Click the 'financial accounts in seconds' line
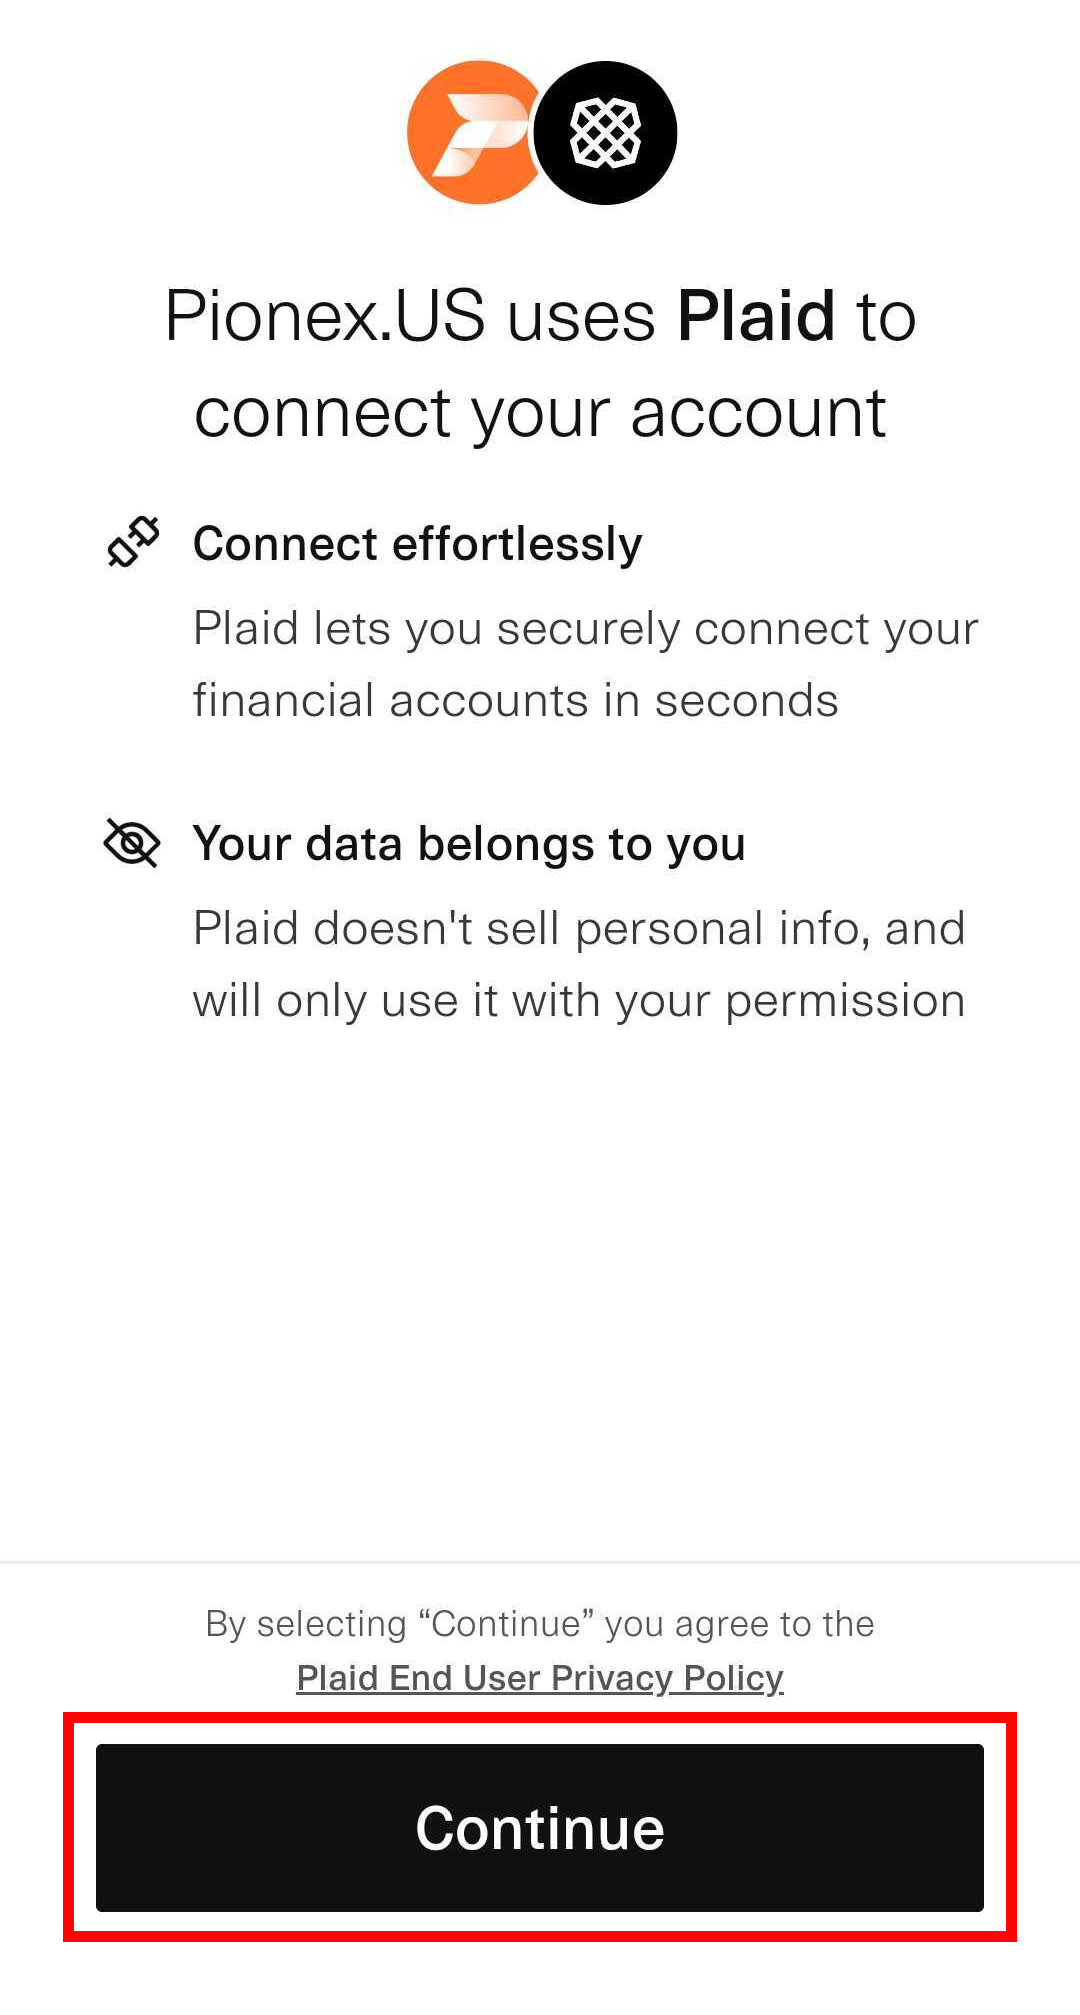The image size is (1080, 2015). point(516,700)
